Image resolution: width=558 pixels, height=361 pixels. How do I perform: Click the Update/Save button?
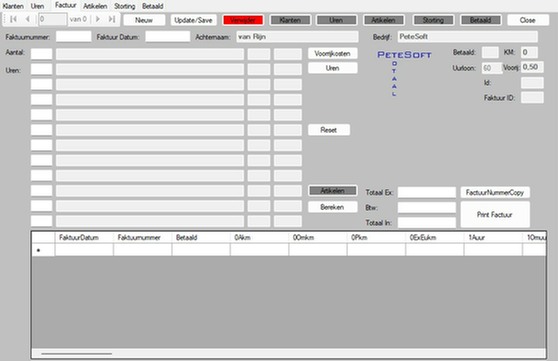tap(193, 20)
